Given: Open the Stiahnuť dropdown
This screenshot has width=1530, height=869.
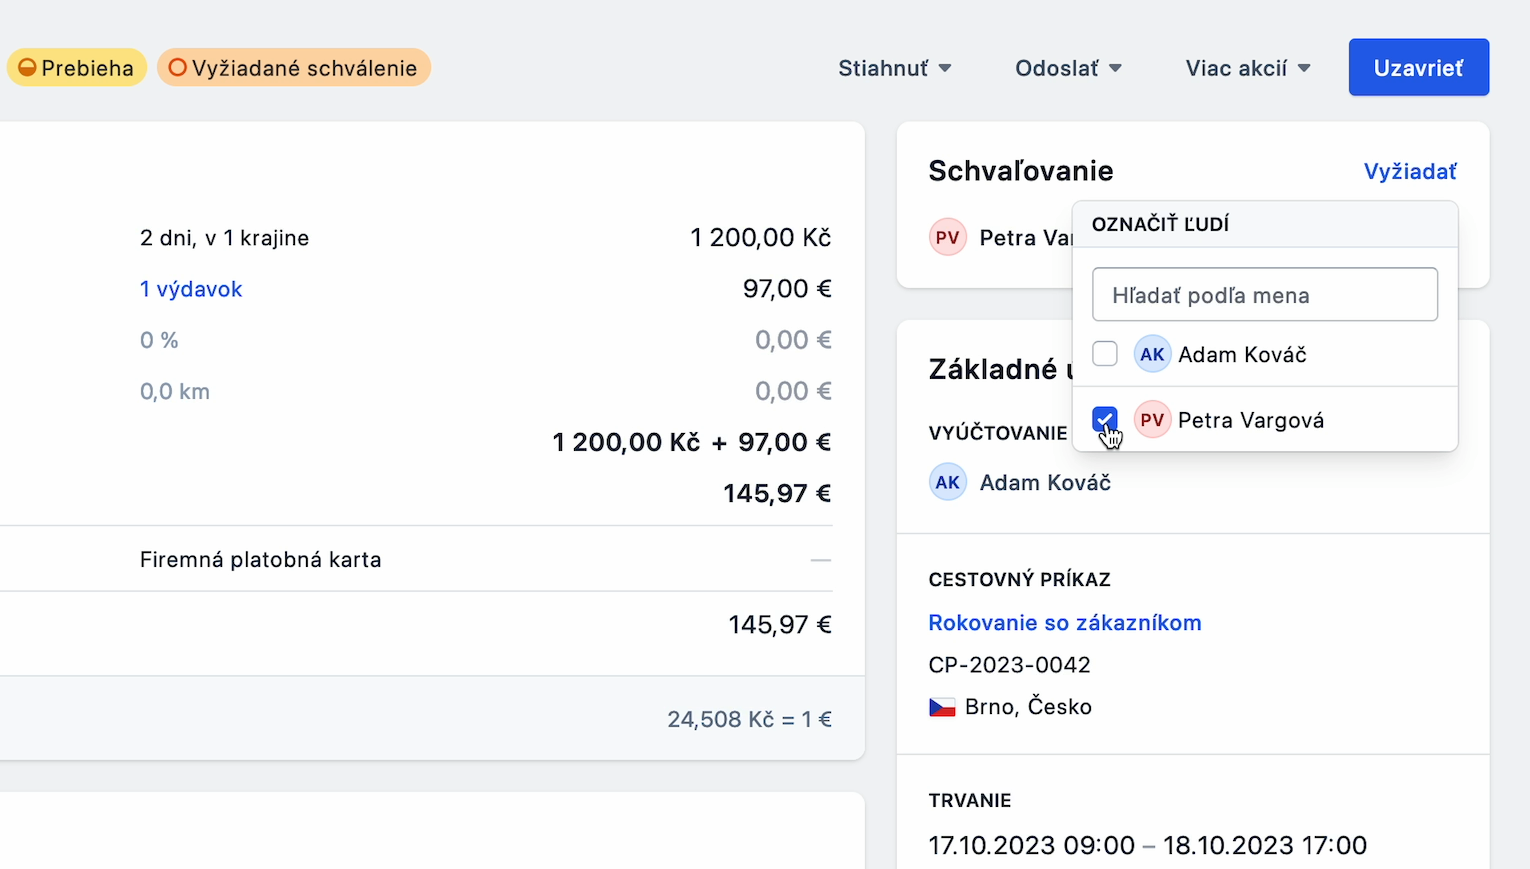Looking at the screenshot, I should tap(894, 67).
